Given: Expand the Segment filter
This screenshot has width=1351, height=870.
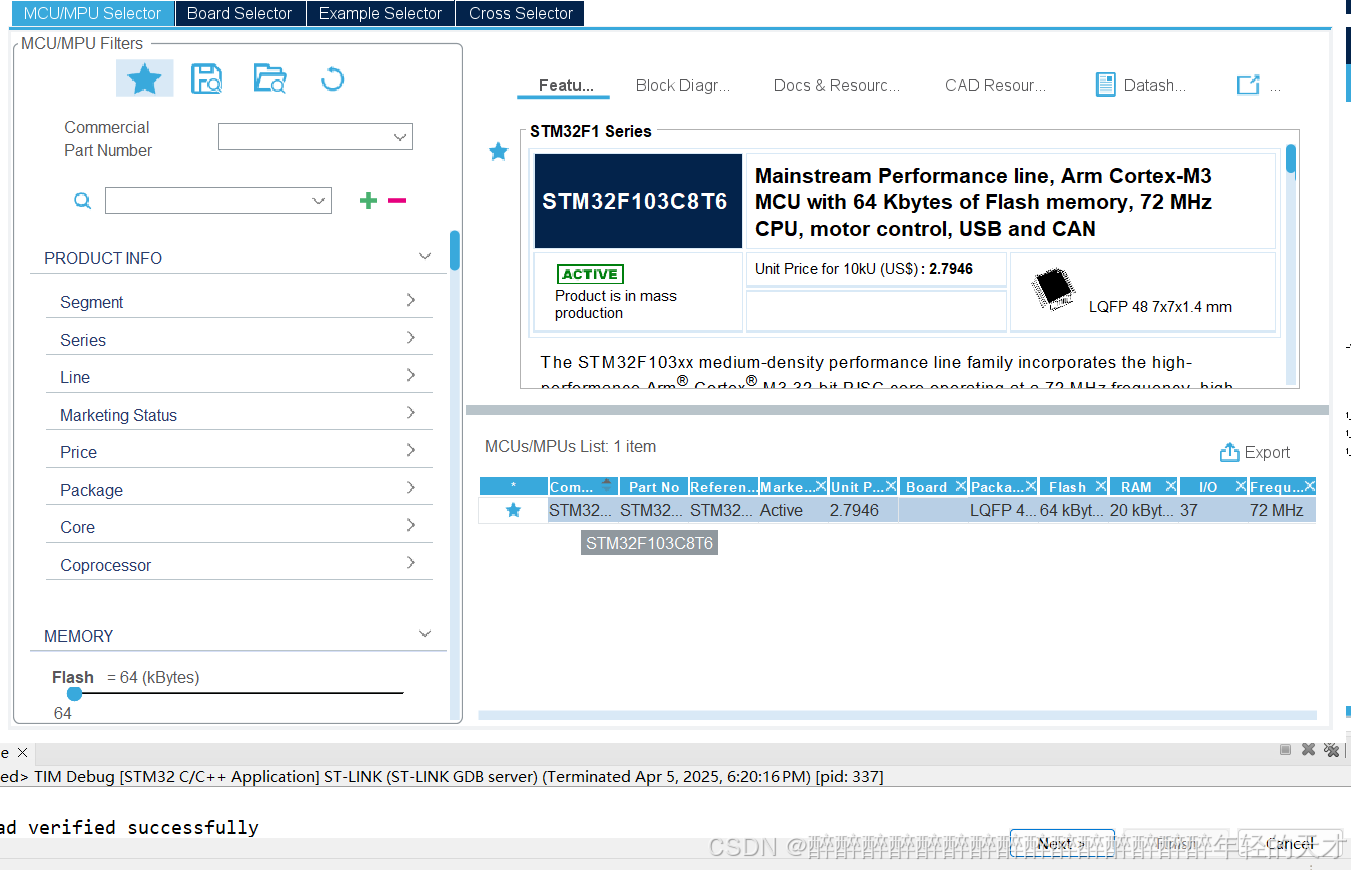Looking at the screenshot, I should tap(410, 300).
